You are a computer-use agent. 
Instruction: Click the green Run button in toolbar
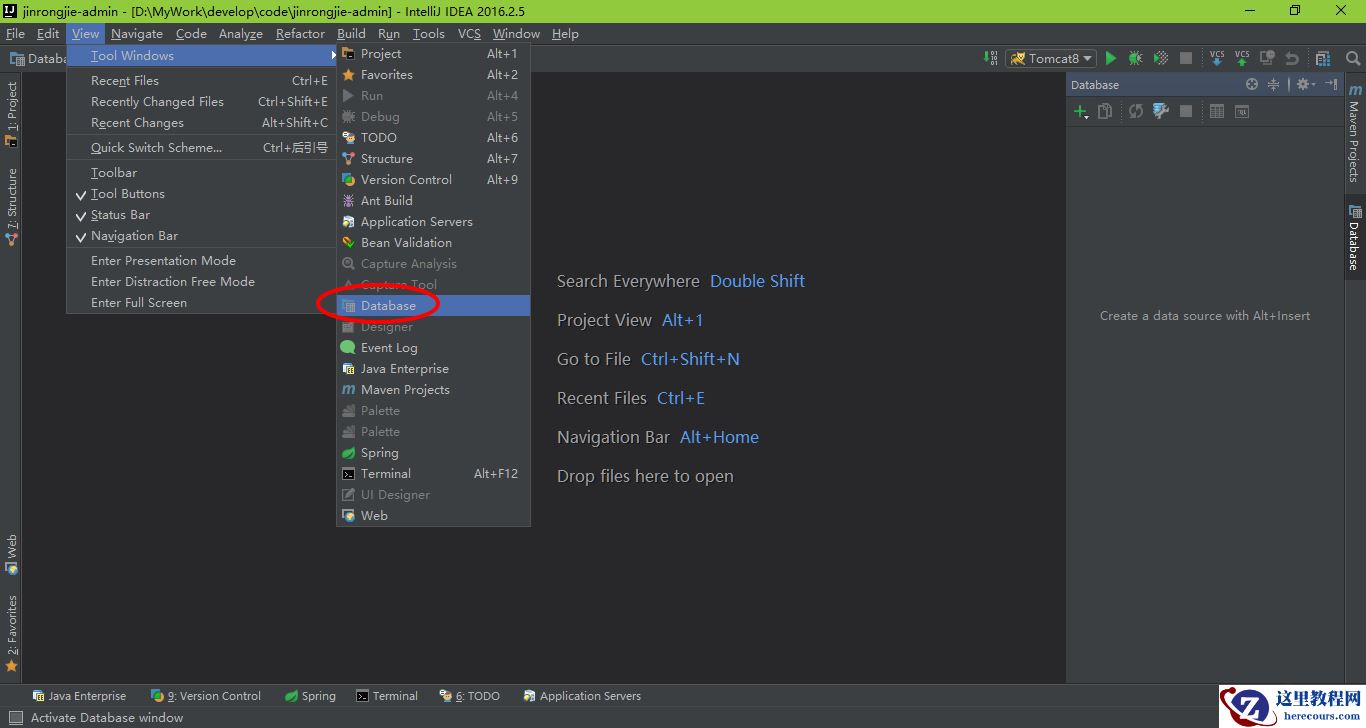[x=1110, y=59]
